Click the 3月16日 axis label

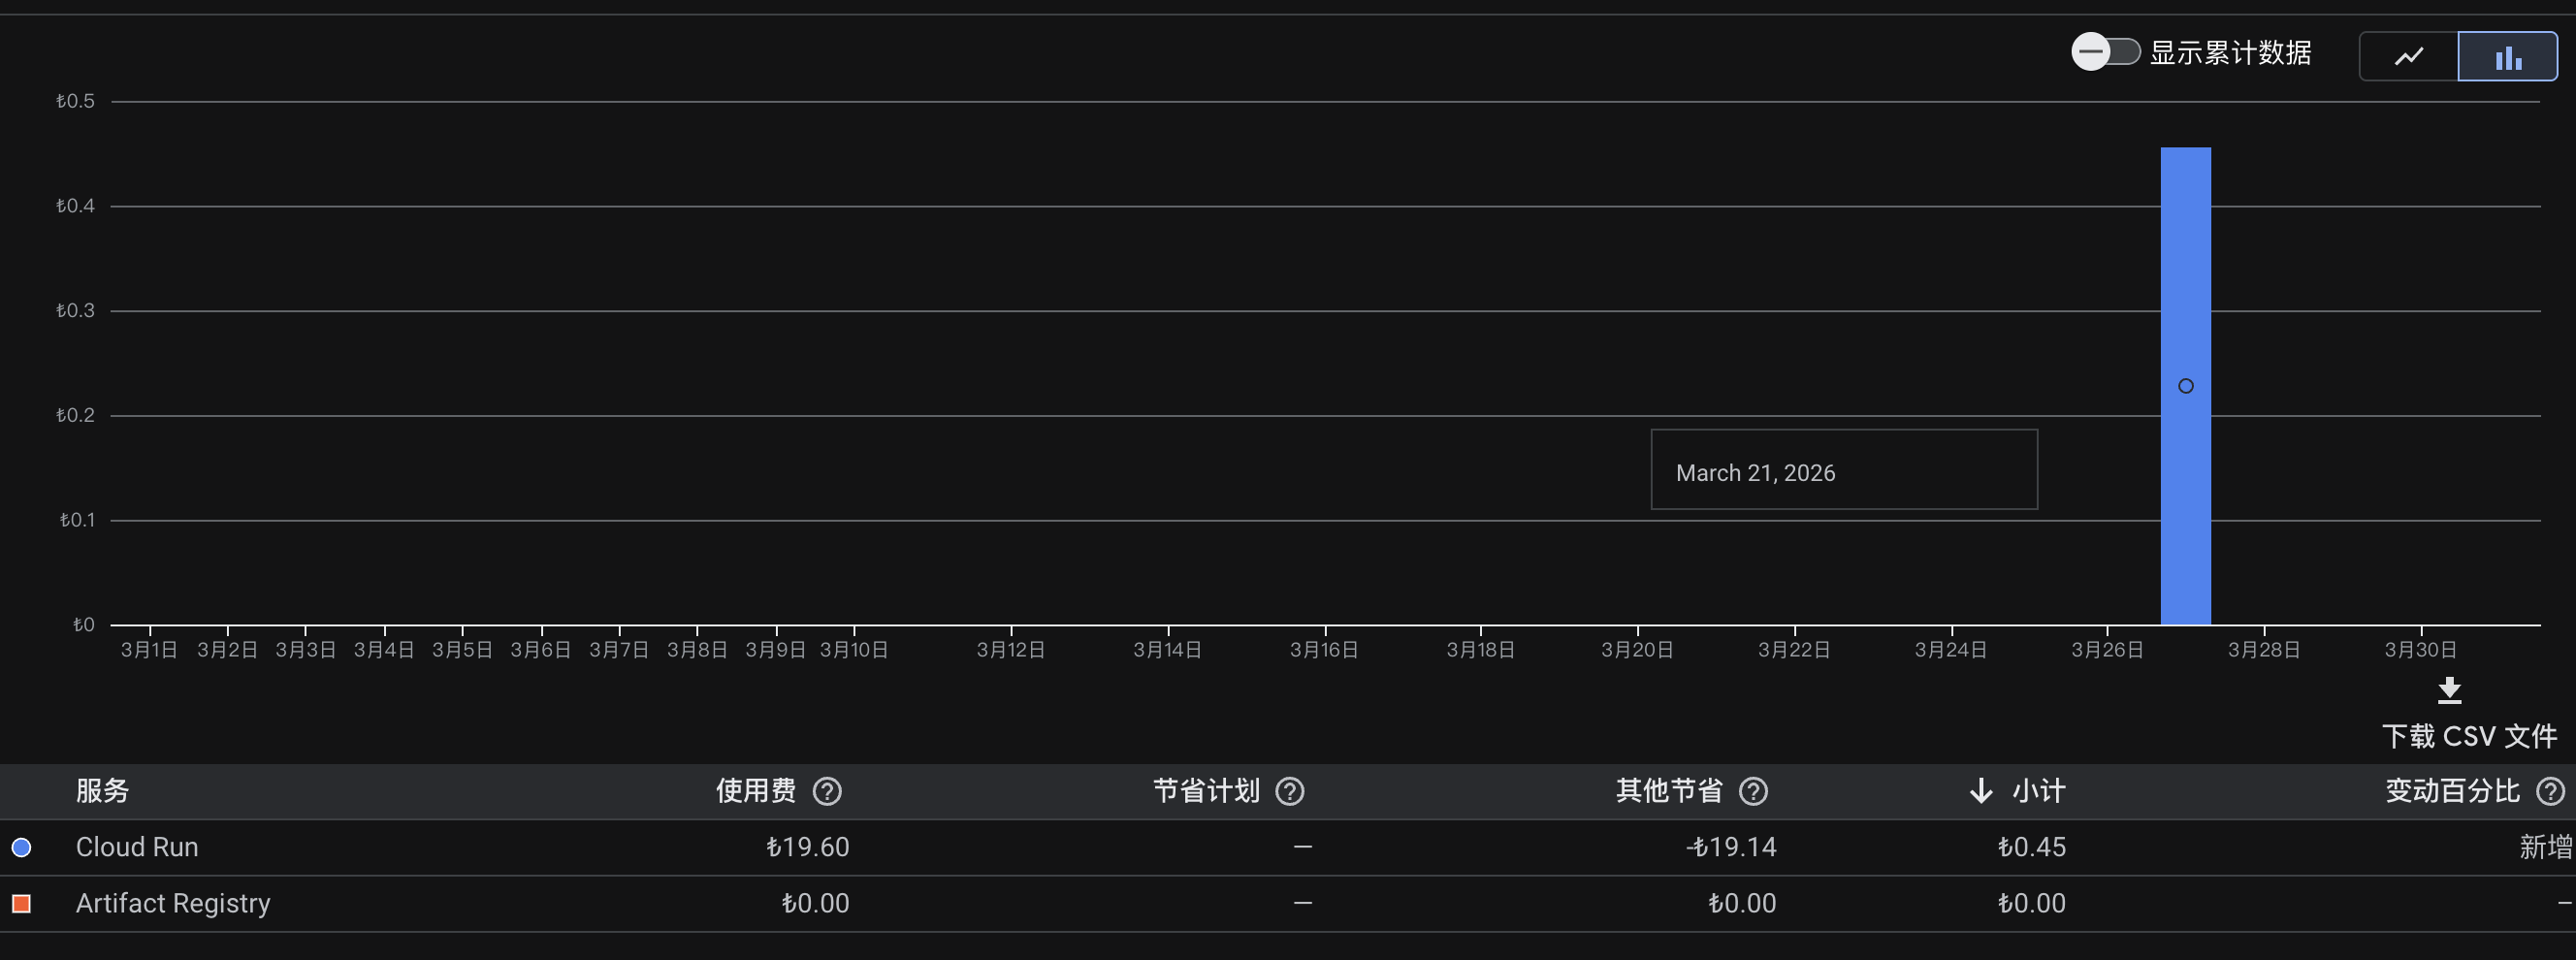pos(1324,650)
